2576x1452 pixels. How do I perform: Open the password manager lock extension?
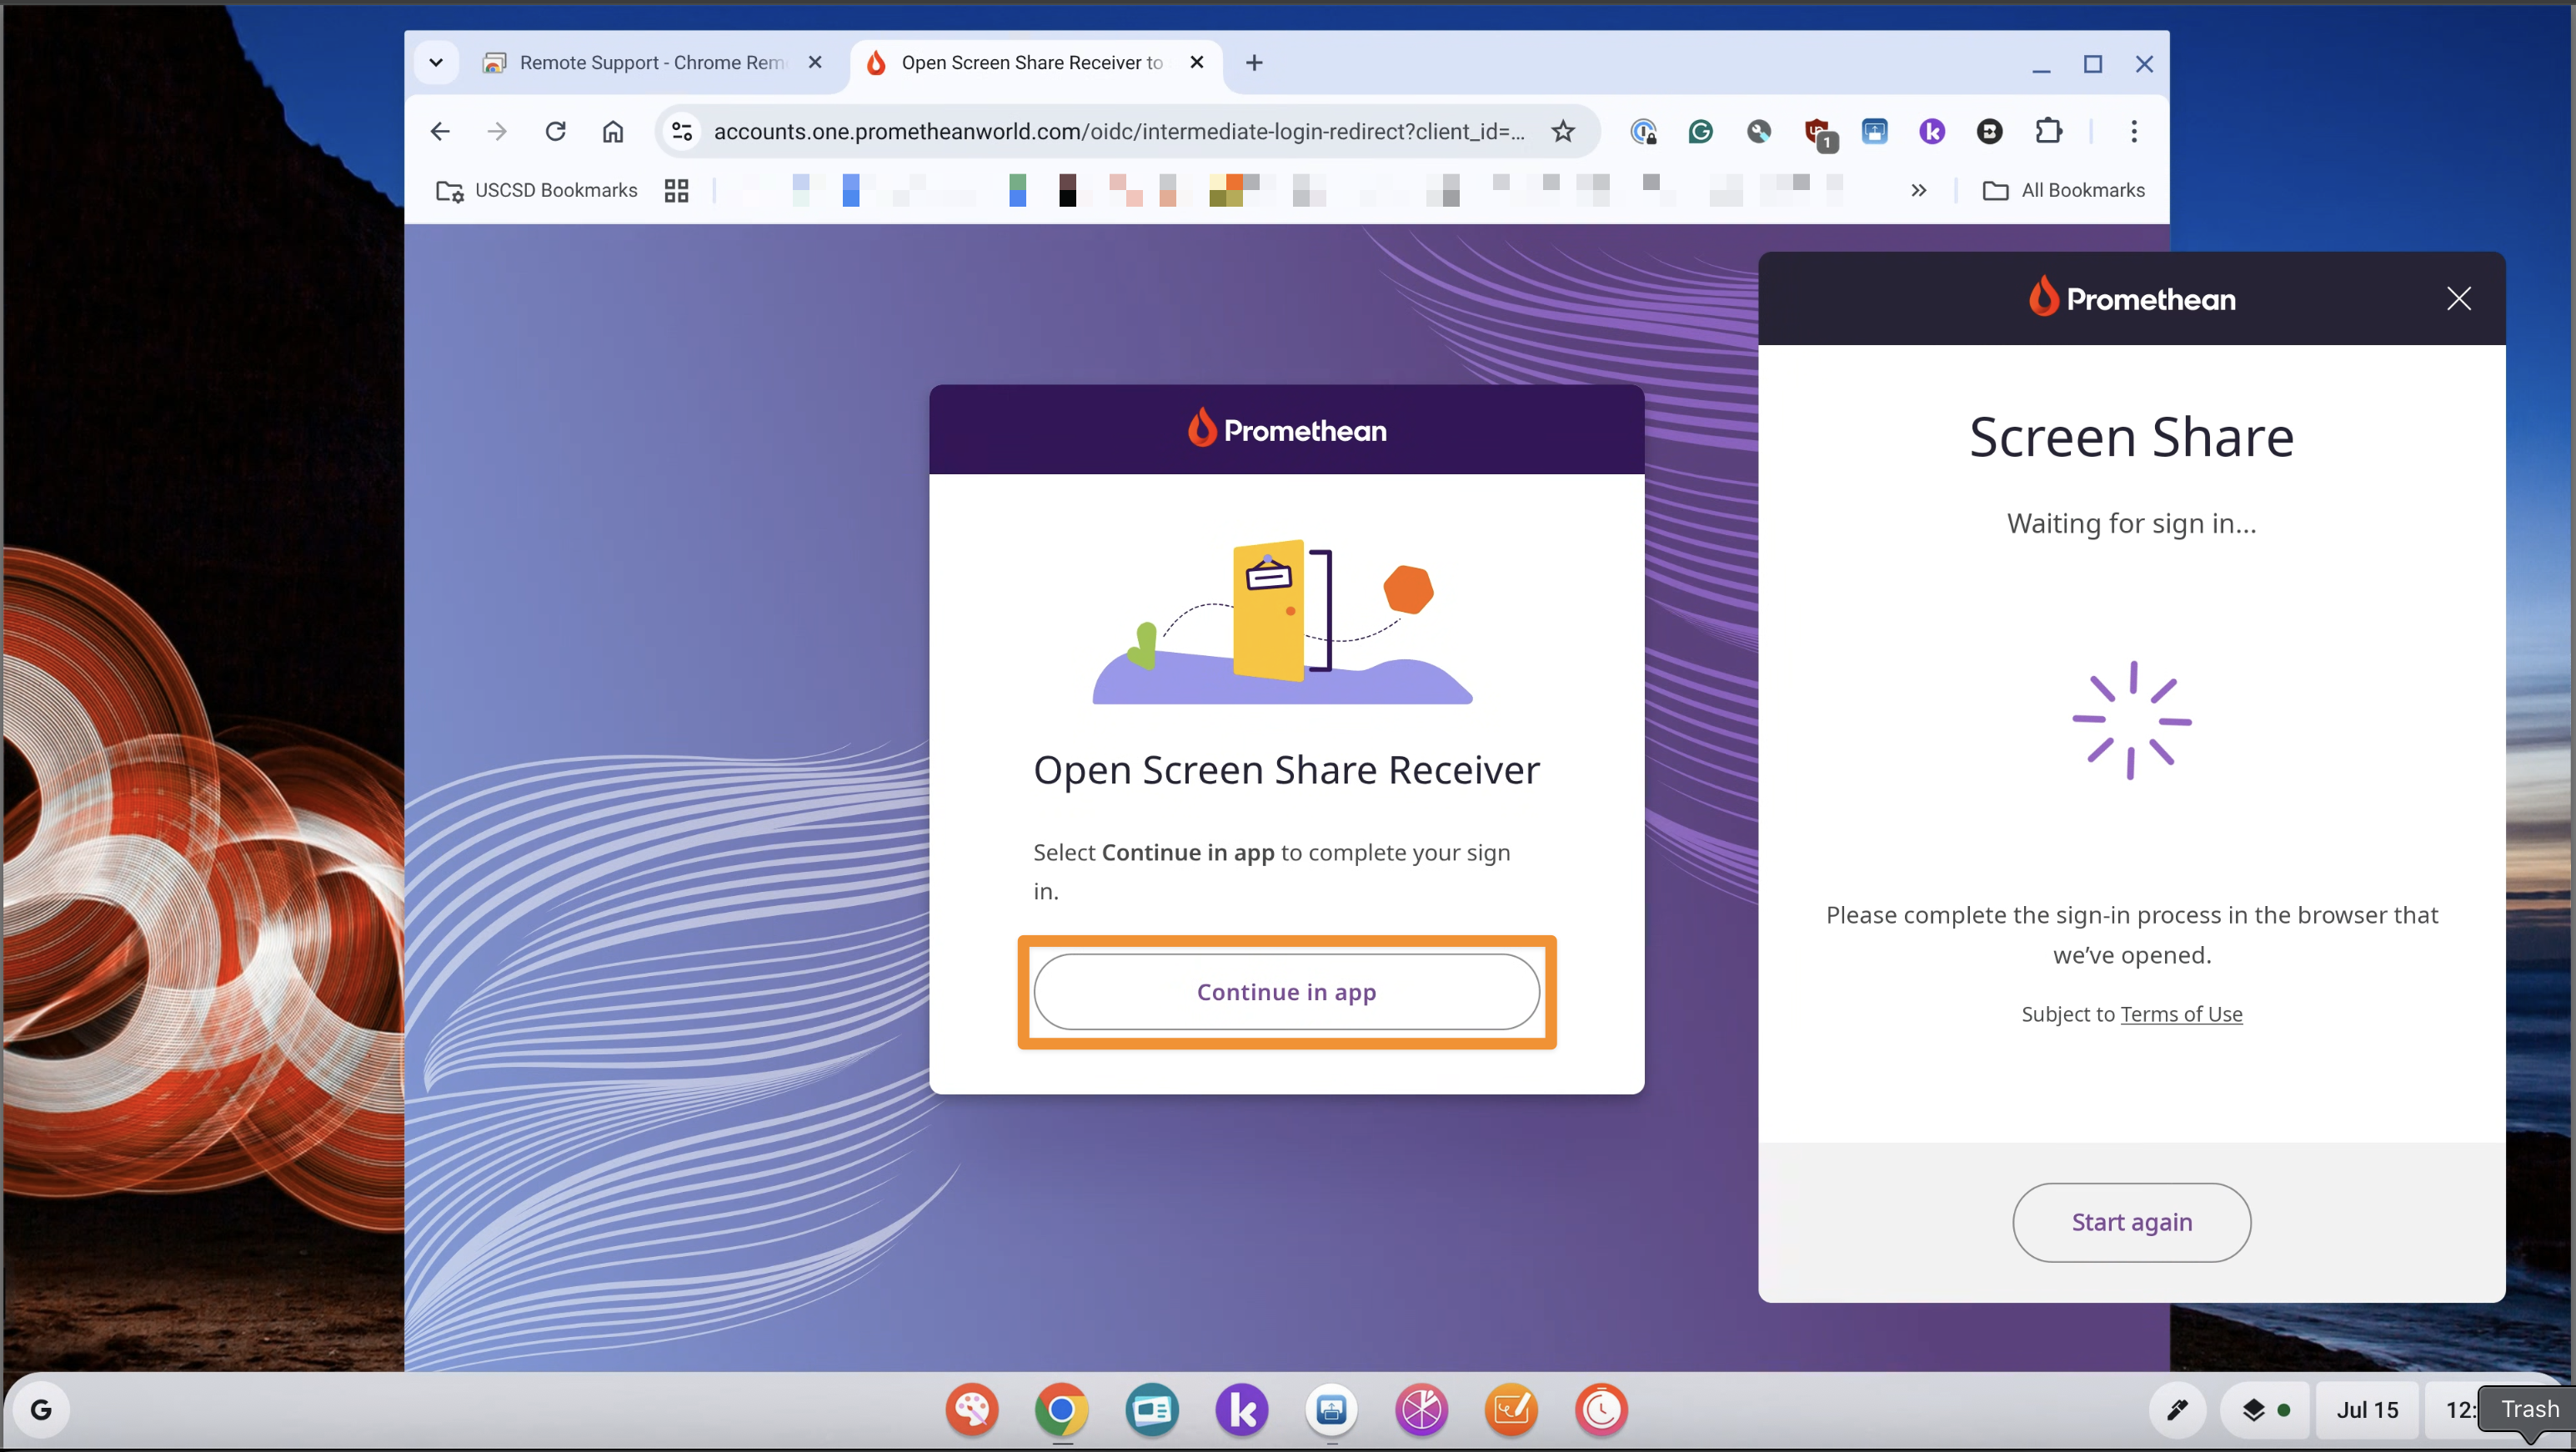[x=1643, y=131]
